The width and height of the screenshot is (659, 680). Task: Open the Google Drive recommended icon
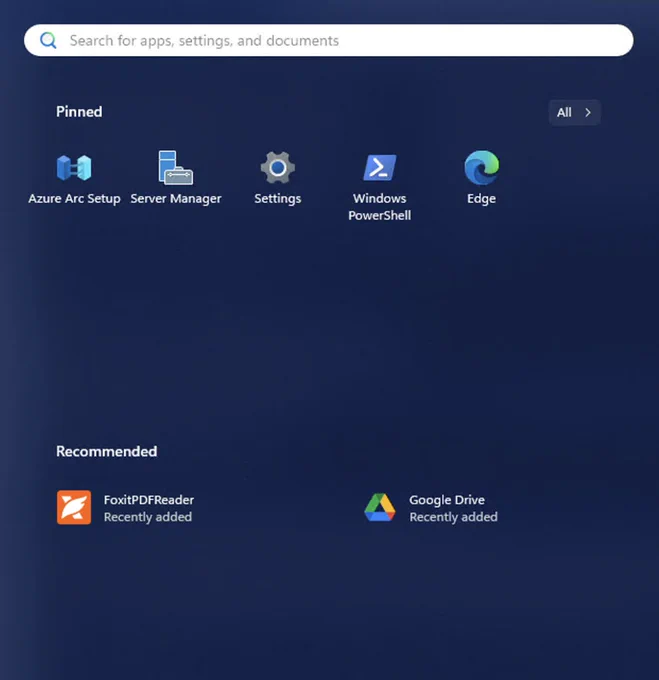[380, 507]
